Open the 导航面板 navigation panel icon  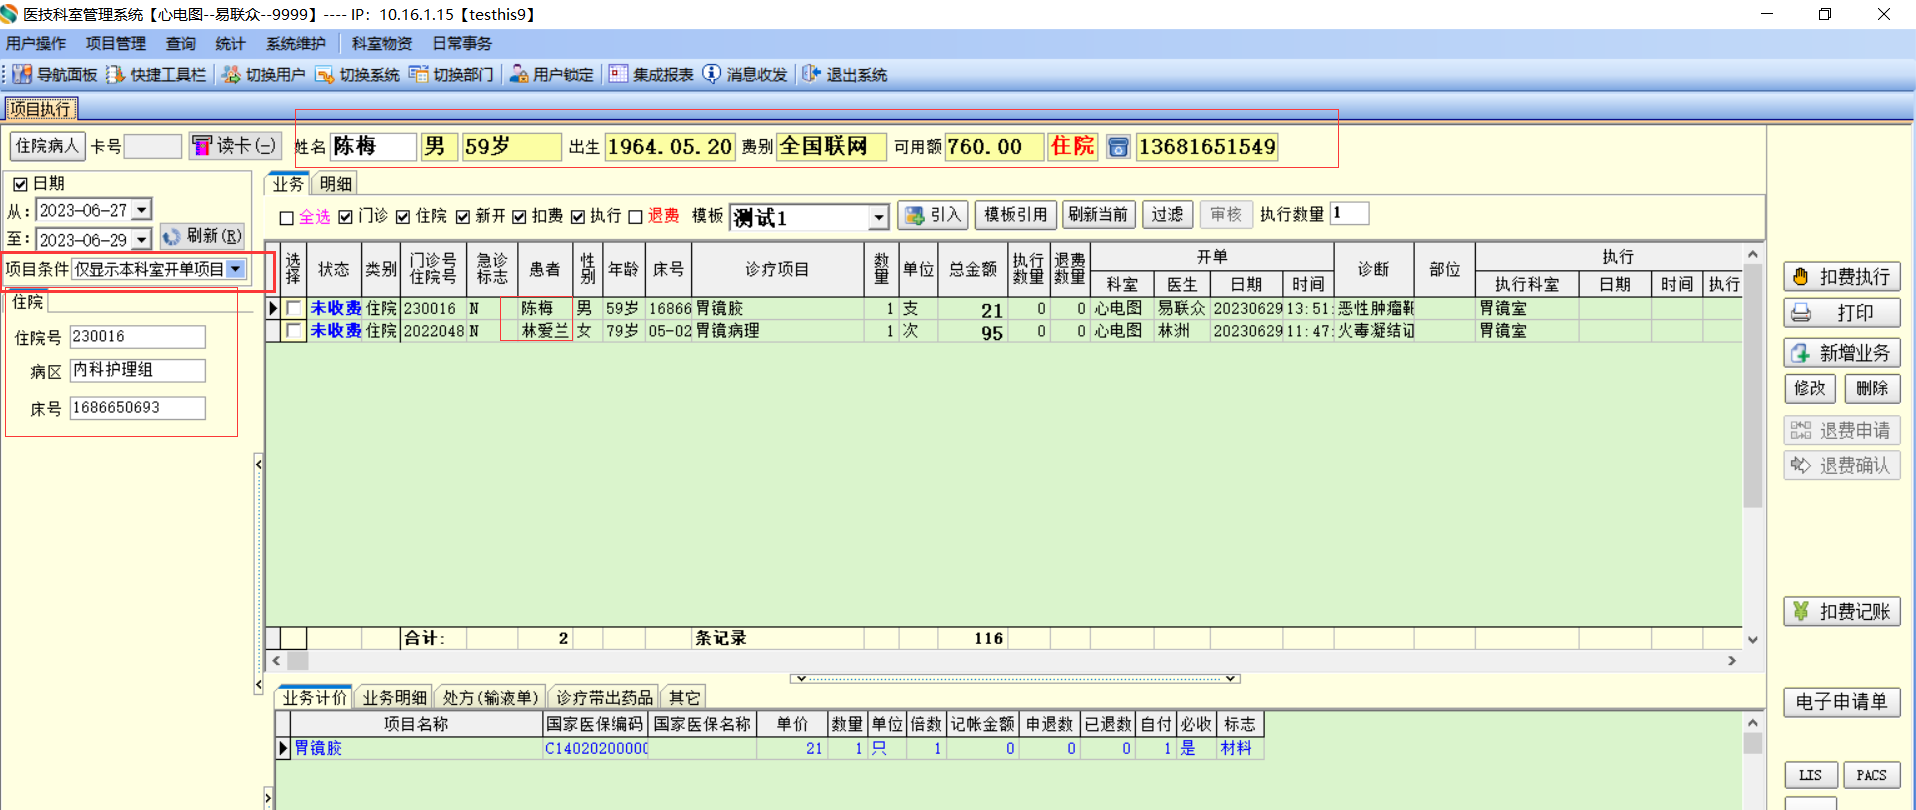point(22,74)
